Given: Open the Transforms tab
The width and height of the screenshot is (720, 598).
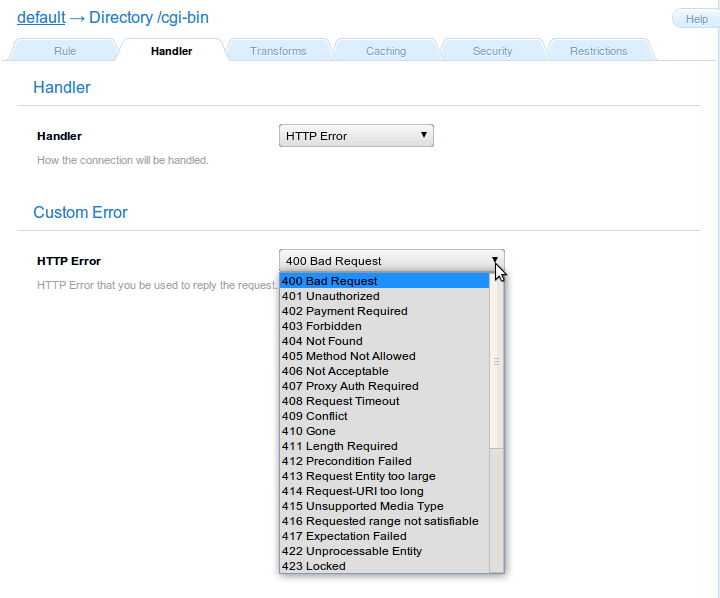Looking at the screenshot, I should pos(278,51).
